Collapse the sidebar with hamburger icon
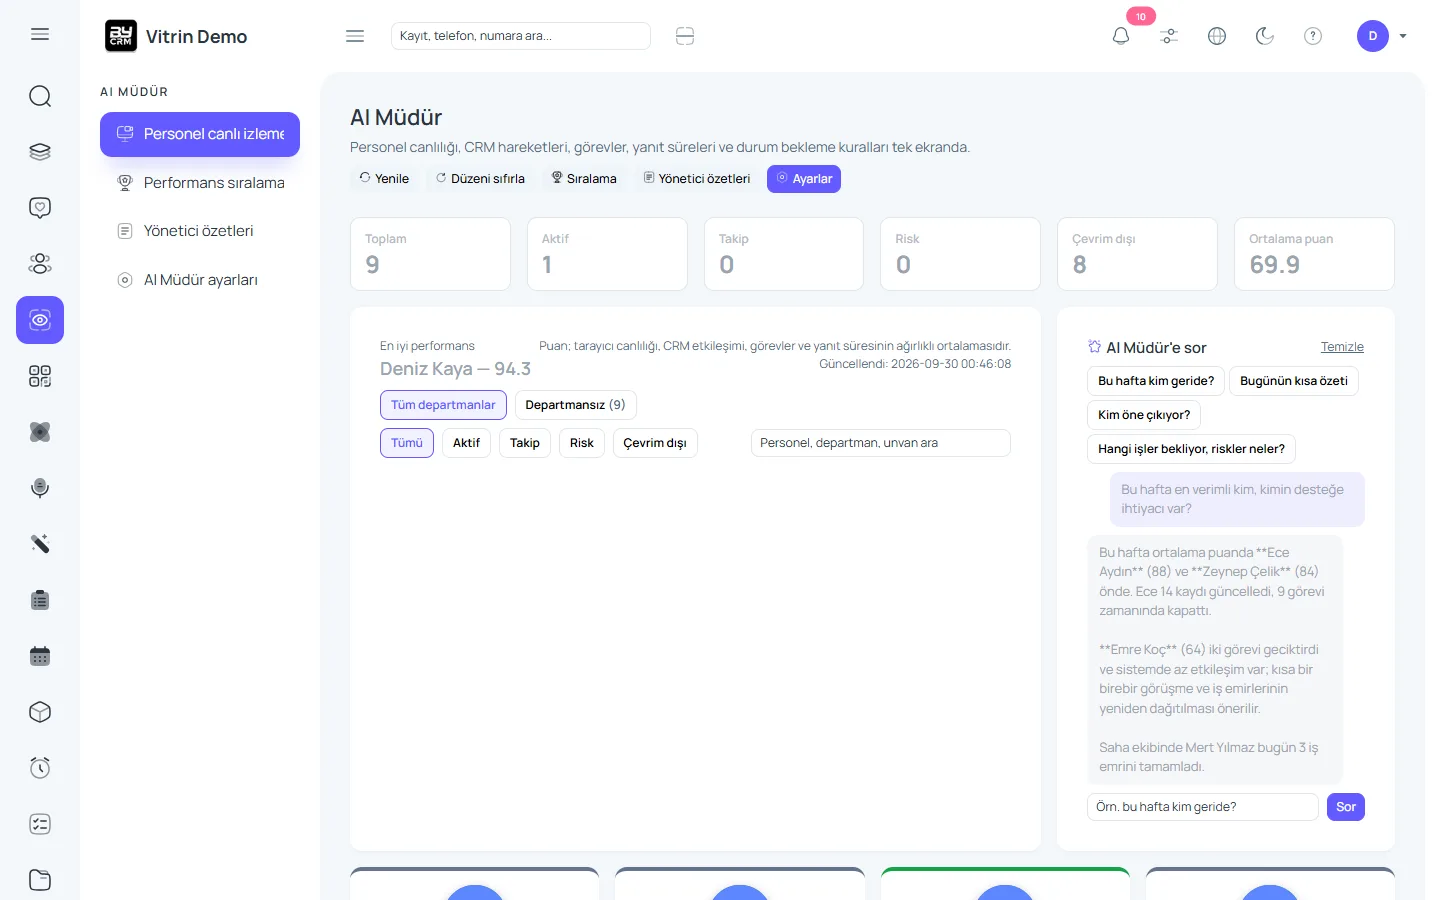The image size is (1440, 900). pyautogui.click(x=355, y=36)
